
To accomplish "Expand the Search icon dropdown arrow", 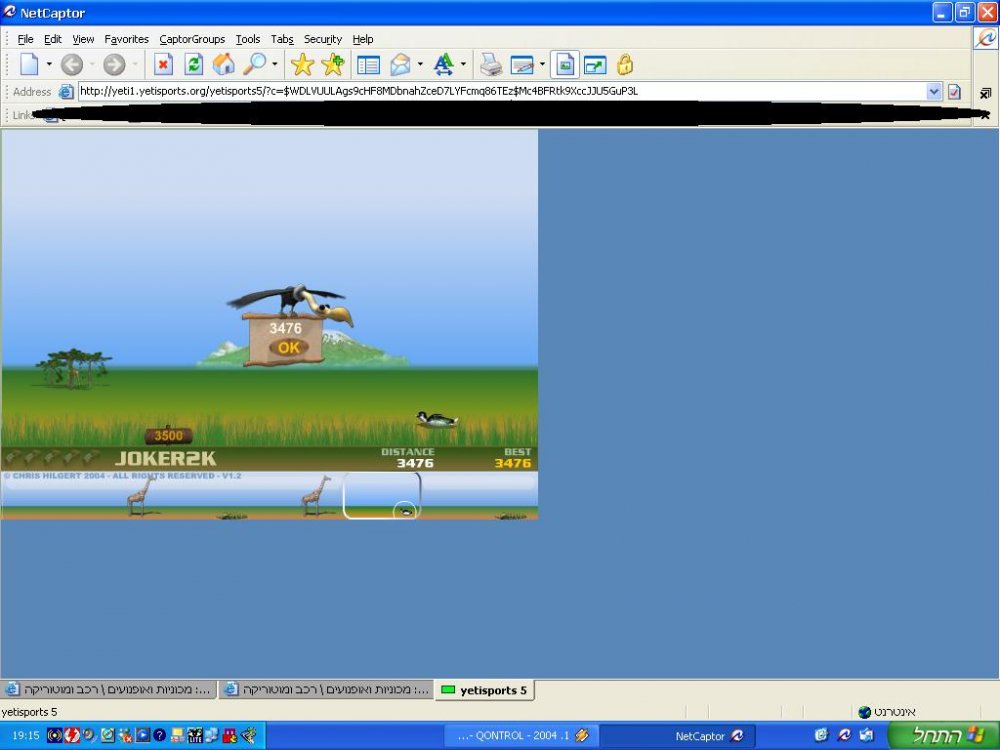I will 275,64.
